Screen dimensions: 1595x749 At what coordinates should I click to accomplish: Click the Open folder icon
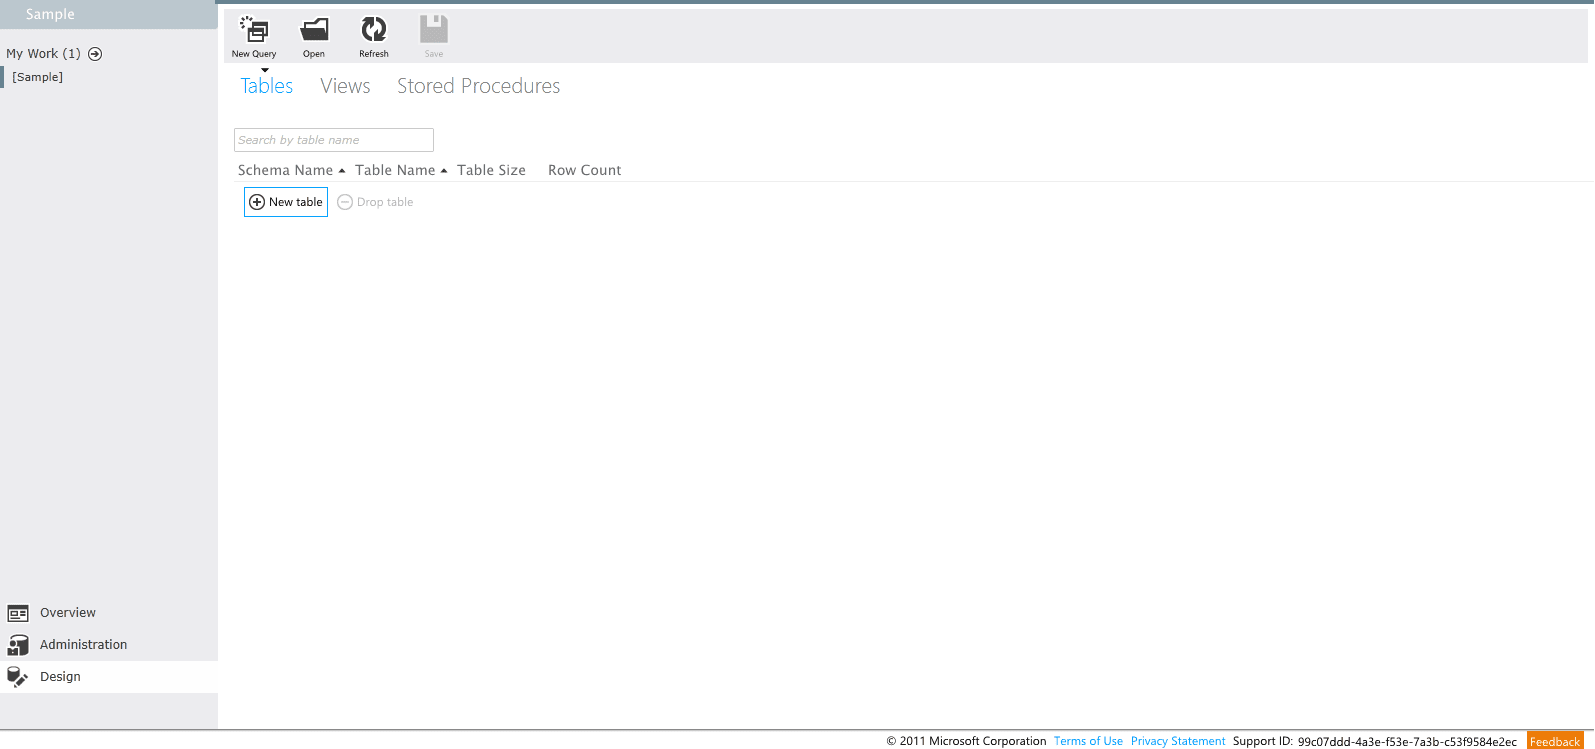point(314,31)
